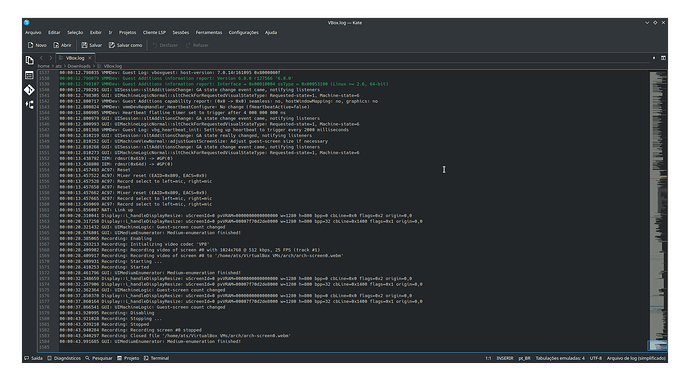
Task: Click 'Downloads' in the breadcrumb path
Action: click(x=79, y=66)
